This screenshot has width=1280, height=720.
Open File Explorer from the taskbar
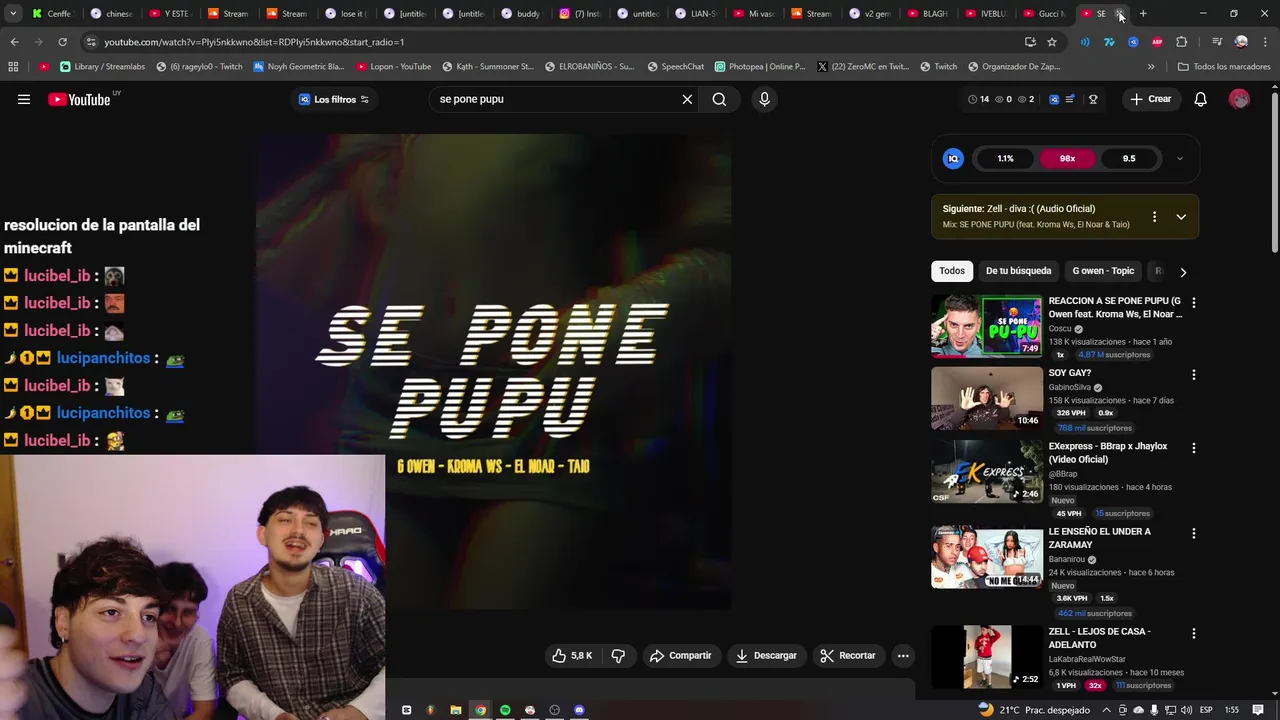[x=456, y=710]
